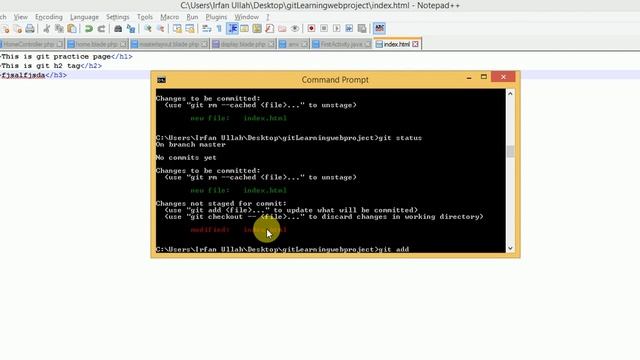This screenshot has width=640, height=360.
Task: Start macro recording with red dot
Action: tap(311, 29)
